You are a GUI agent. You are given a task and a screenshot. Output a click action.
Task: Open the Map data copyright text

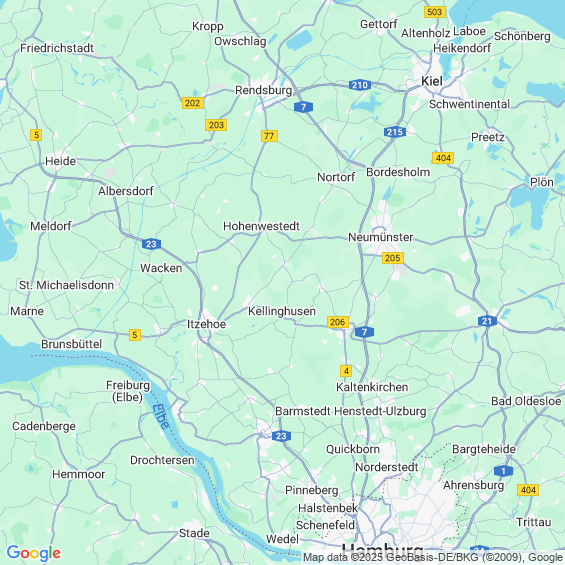(x=433, y=557)
